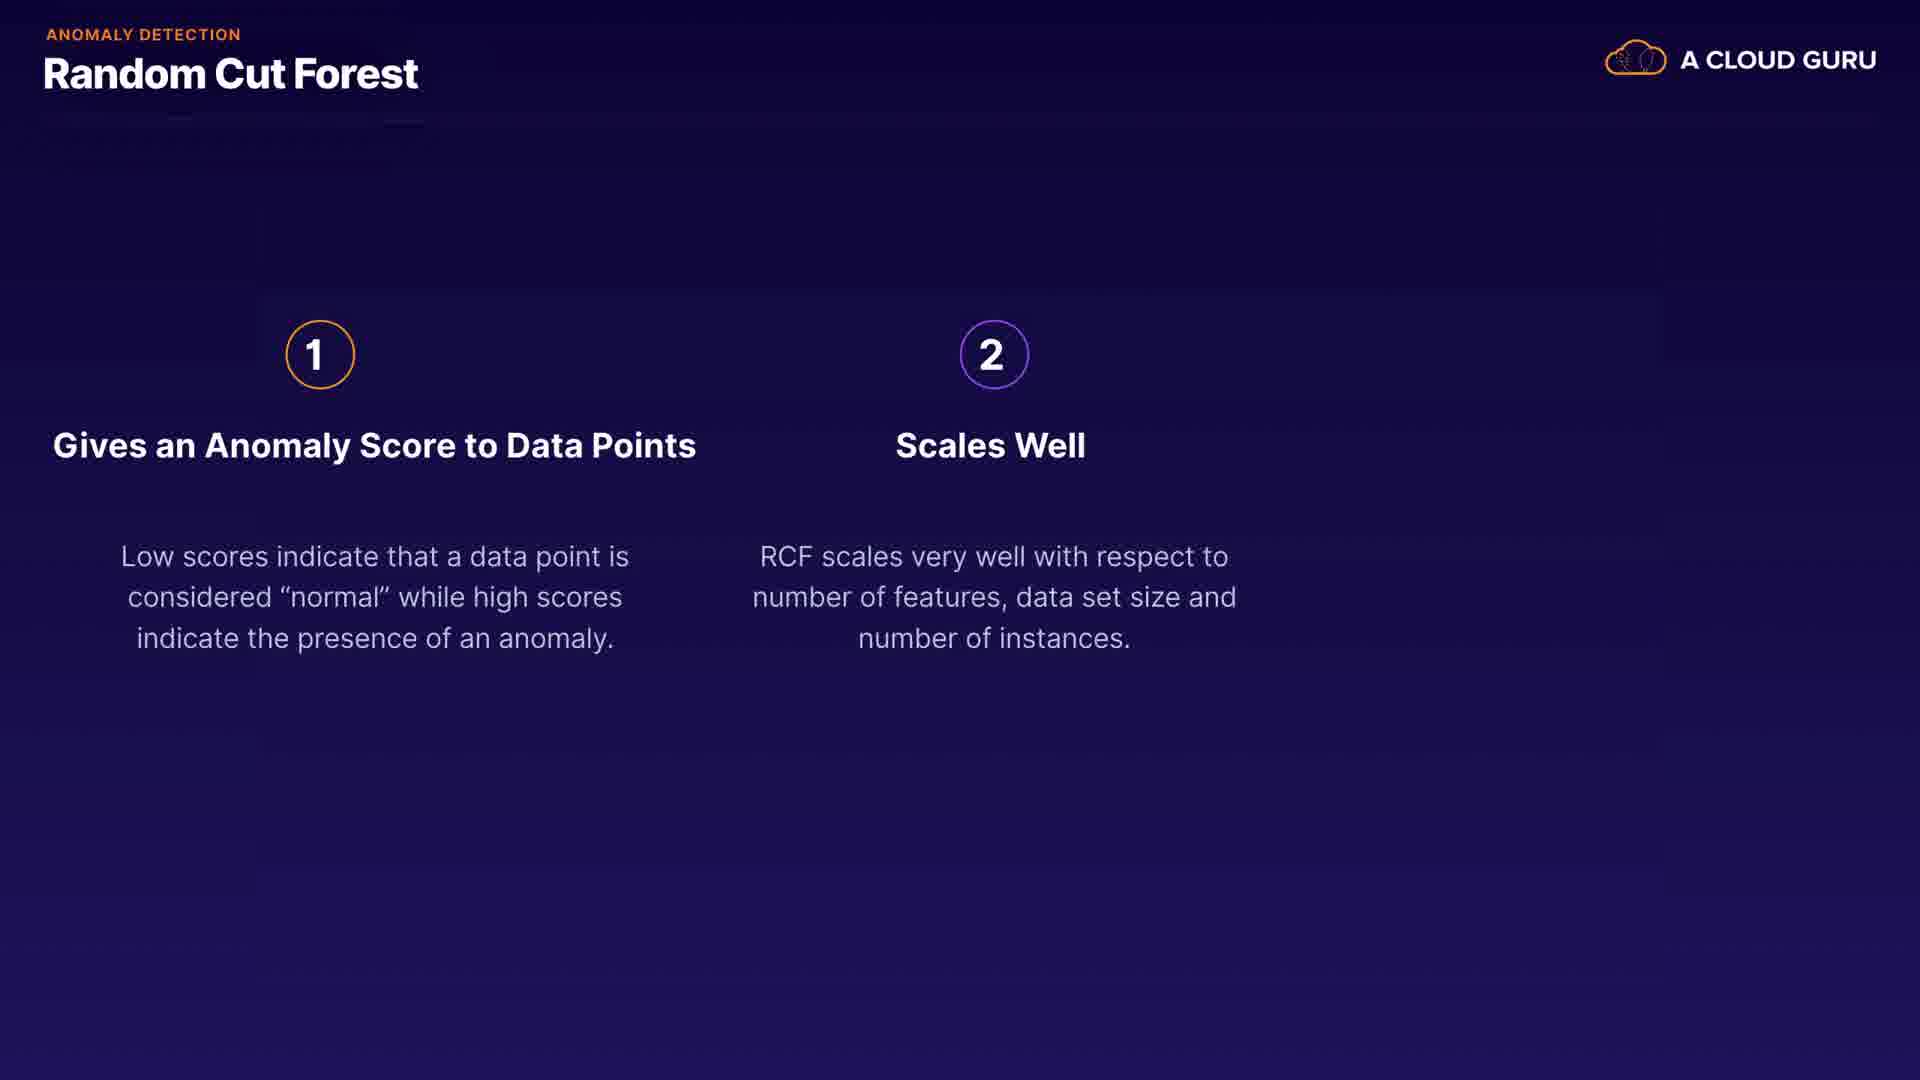Click the word "Points" in the first heading
This screenshot has width=1920, height=1080.
[643, 446]
